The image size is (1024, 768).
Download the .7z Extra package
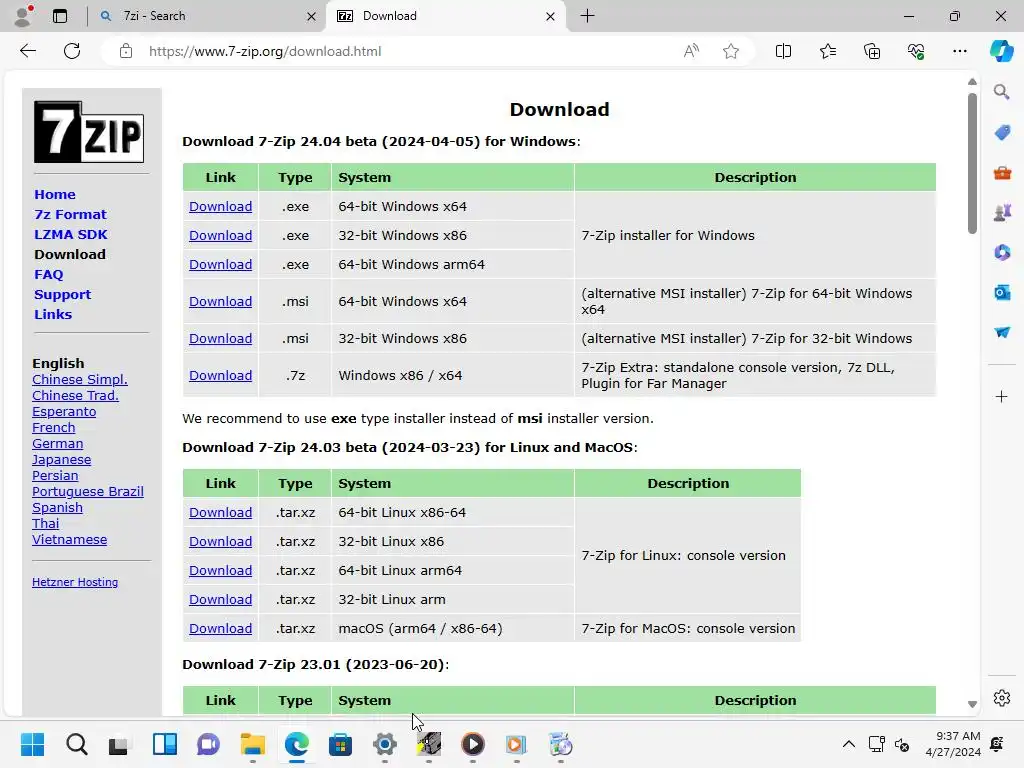[x=221, y=376]
